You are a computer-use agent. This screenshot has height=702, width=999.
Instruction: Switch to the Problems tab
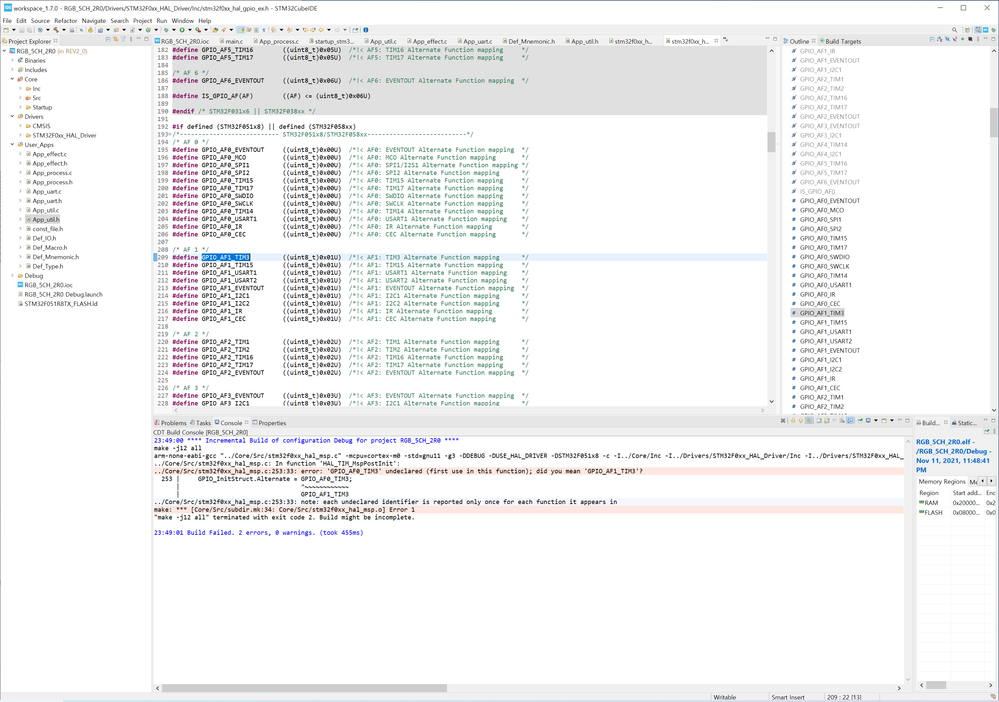point(170,423)
